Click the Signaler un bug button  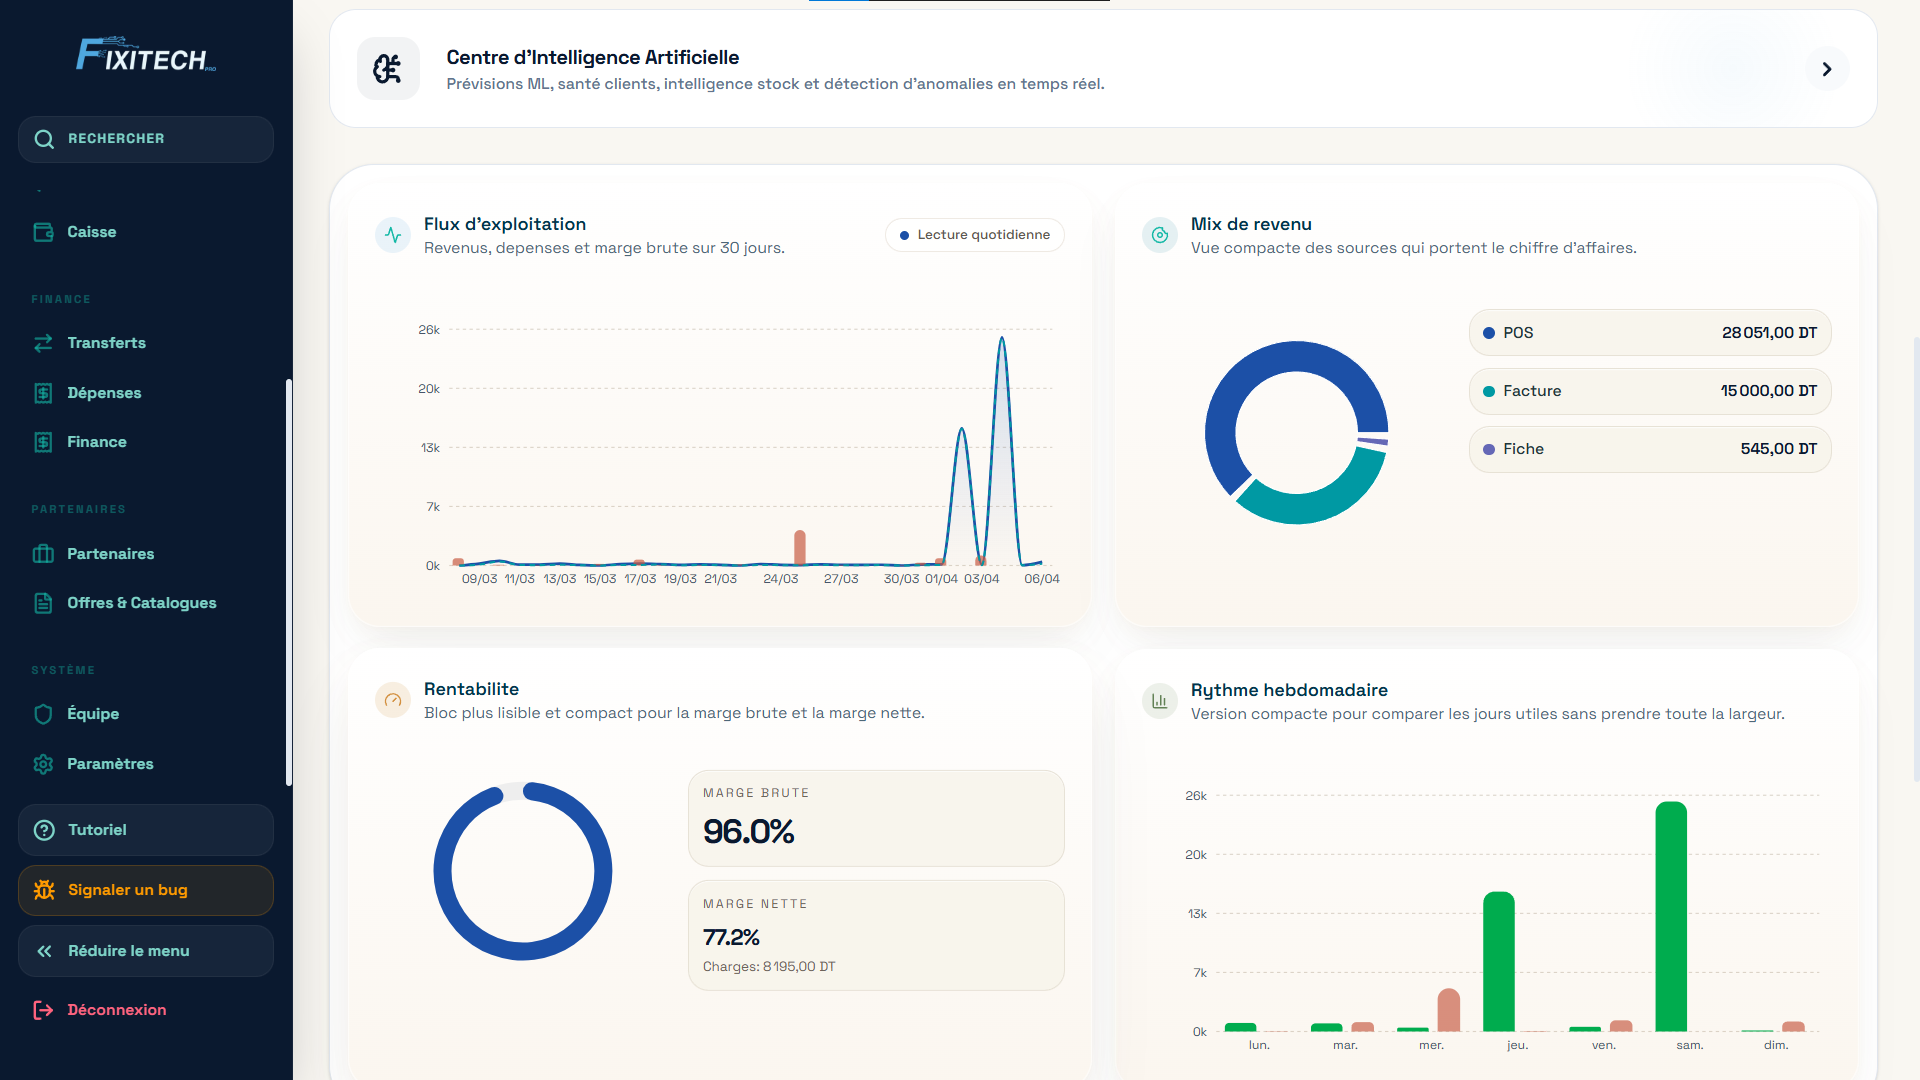[146, 890]
